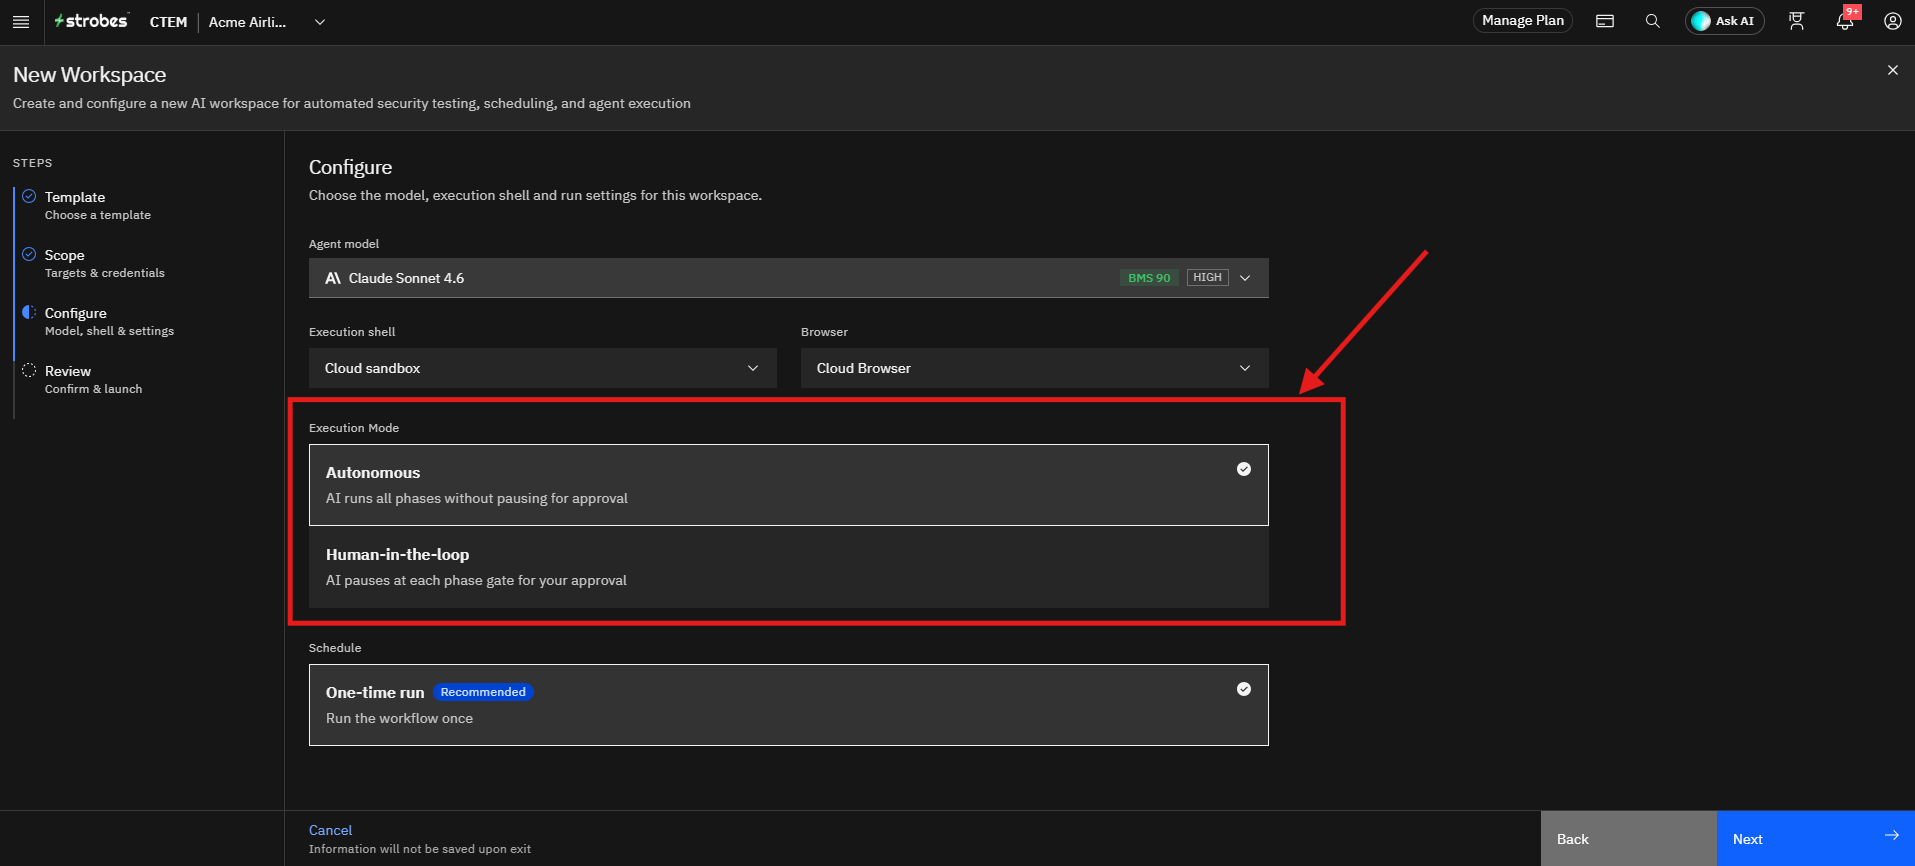
Task: Click the Scope step checkmark icon
Action: click(x=29, y=254)
